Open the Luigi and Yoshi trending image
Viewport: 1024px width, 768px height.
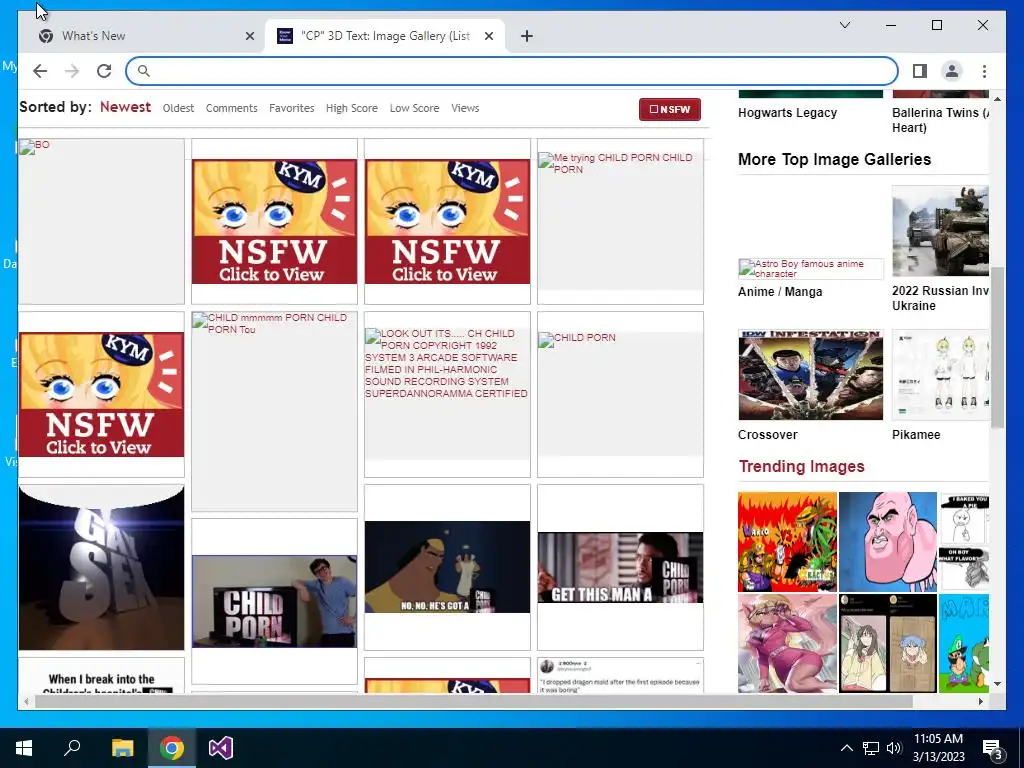pyautogui.click(x=964, y=643)
